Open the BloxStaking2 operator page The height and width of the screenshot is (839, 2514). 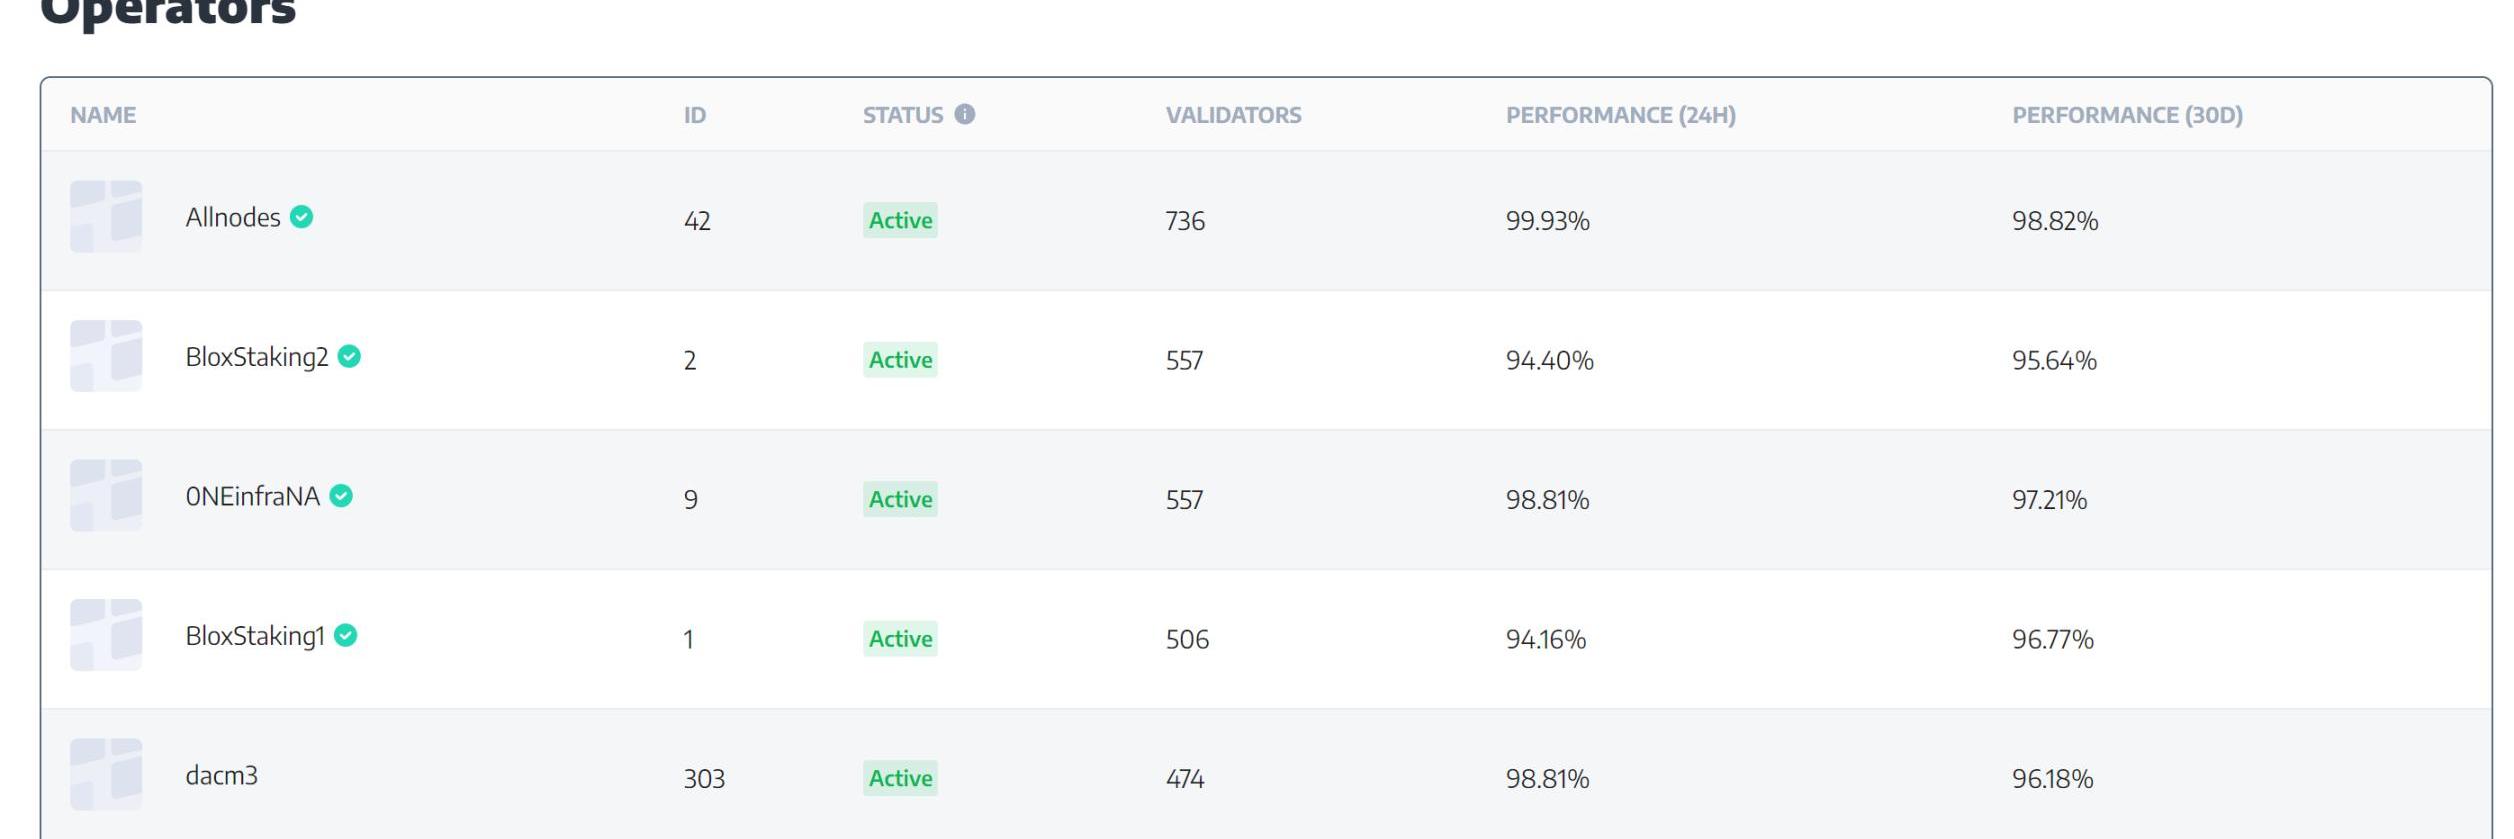(257, 358)
